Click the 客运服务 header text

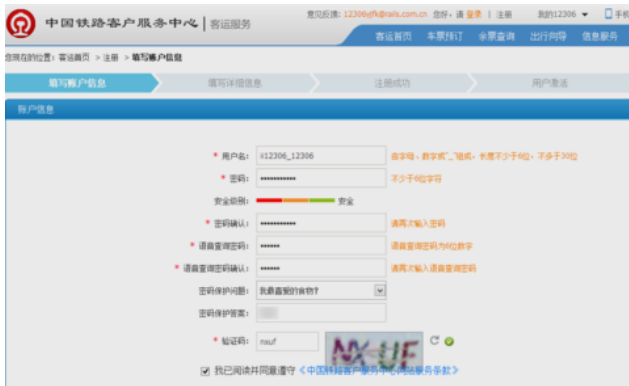click(230, 24)
